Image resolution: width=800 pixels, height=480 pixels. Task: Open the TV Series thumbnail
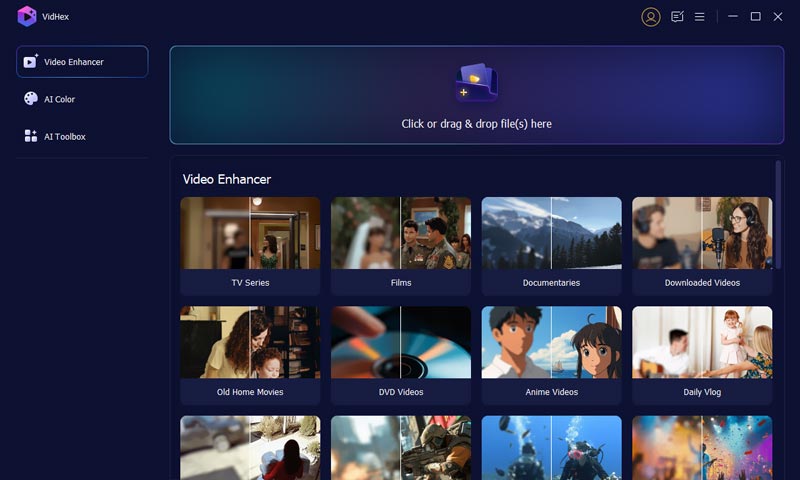pos(250,233)
